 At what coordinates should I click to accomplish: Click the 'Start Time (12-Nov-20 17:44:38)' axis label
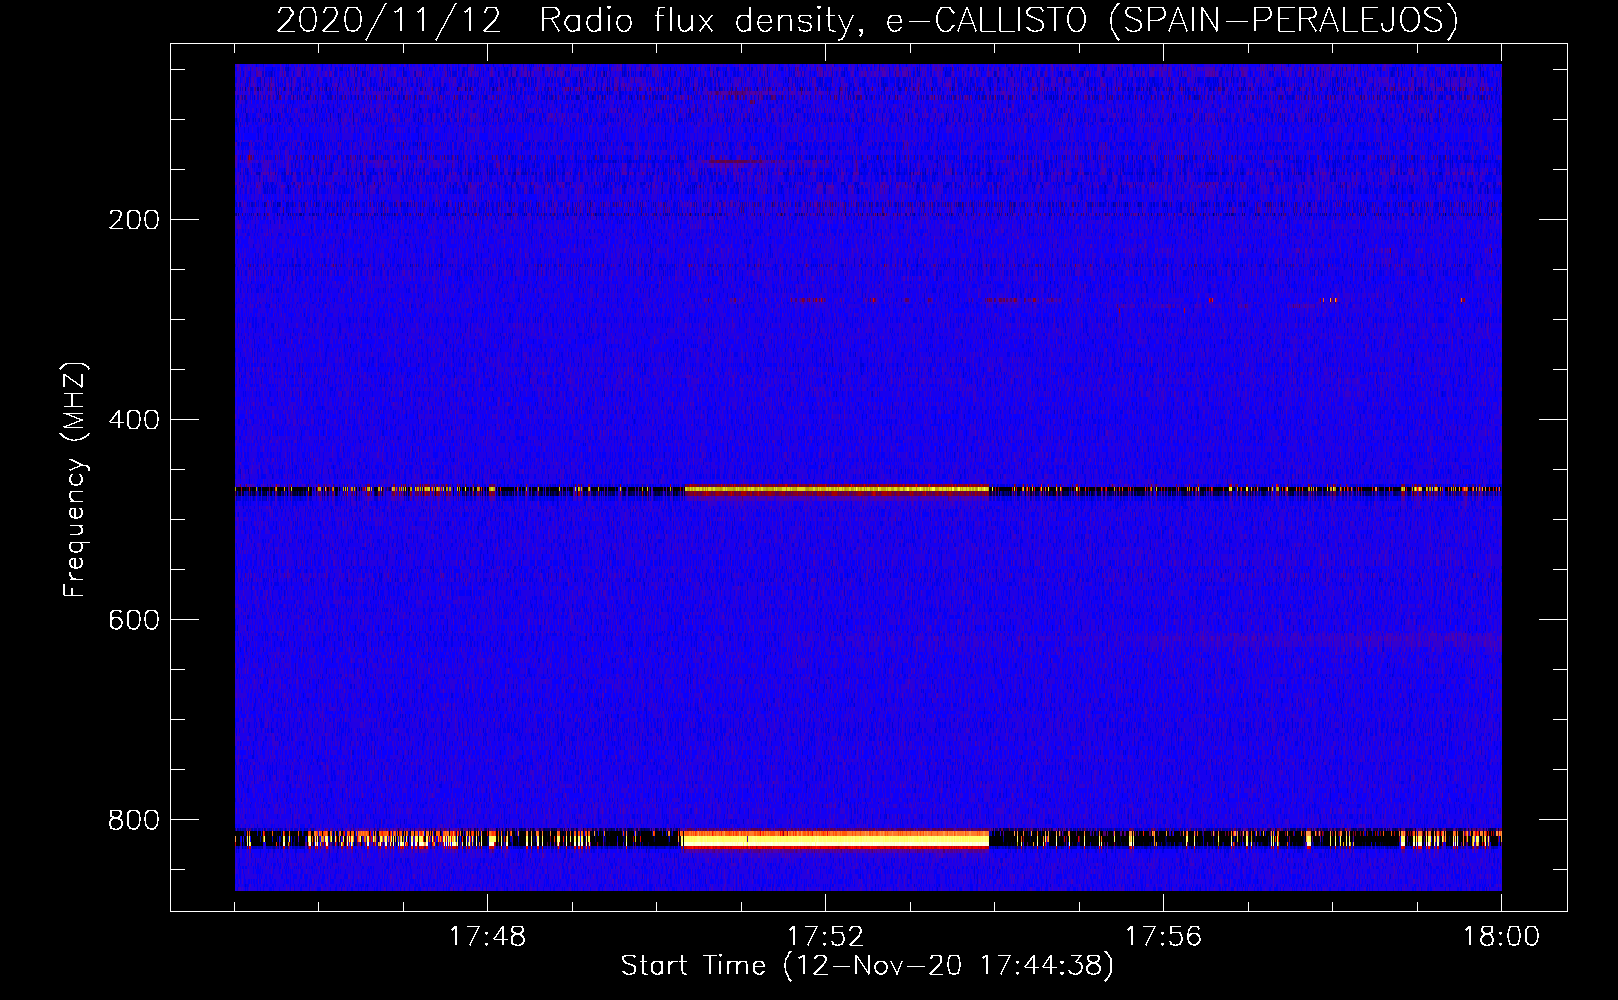click(x=867, y=966)
